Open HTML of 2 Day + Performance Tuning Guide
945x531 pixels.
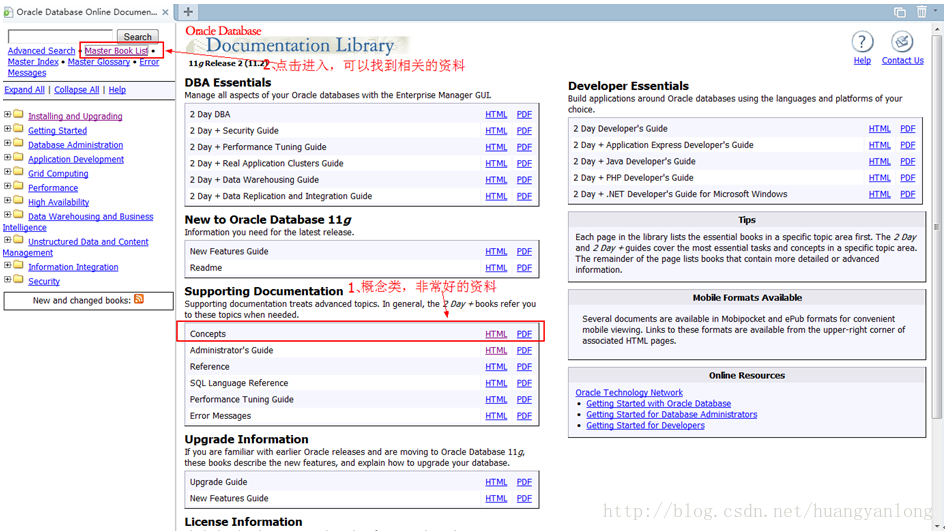click(x=496, y=147)
